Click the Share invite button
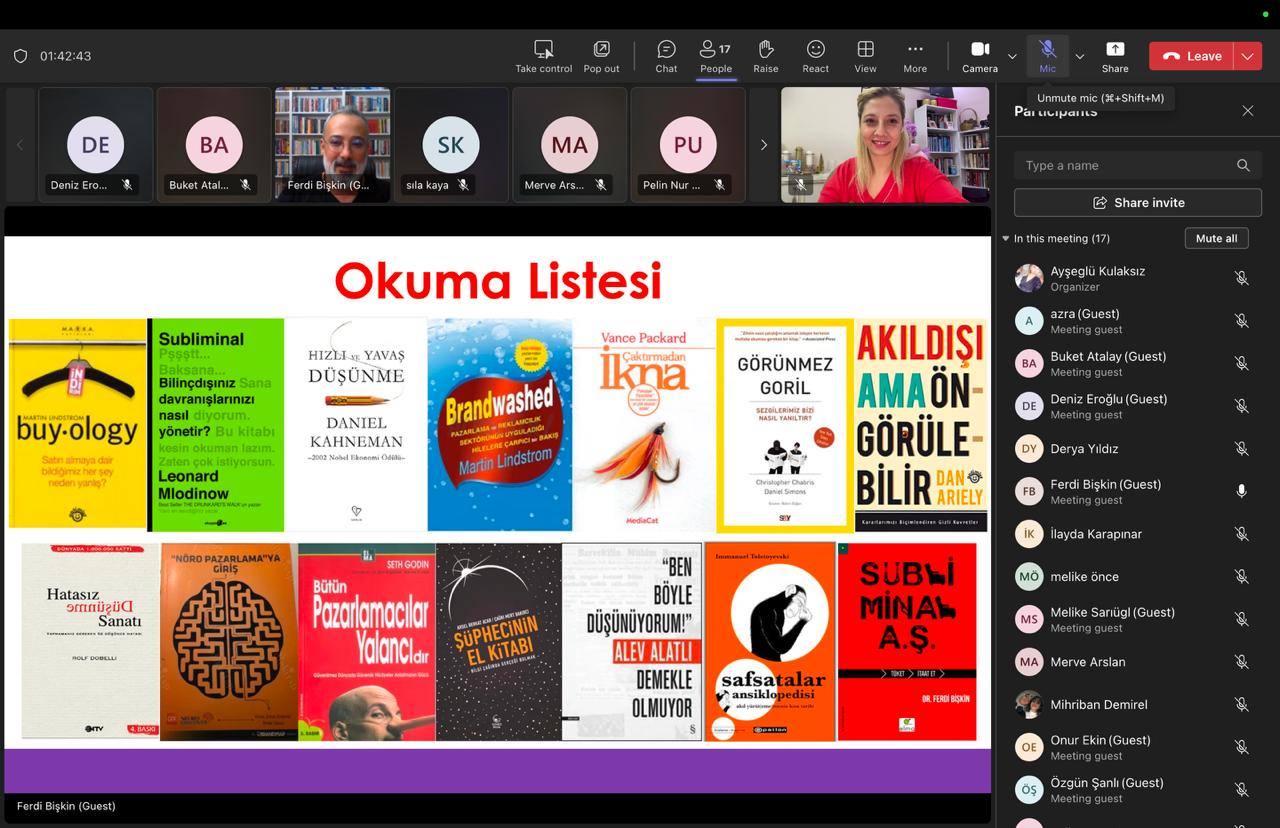 [x=1137, y=202]
